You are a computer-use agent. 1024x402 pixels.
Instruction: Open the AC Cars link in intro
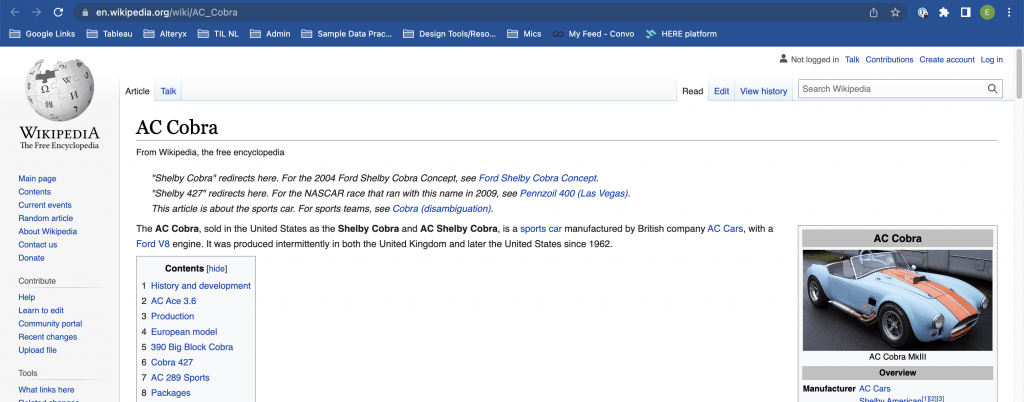pyautogui.click(x=725, y=229)
